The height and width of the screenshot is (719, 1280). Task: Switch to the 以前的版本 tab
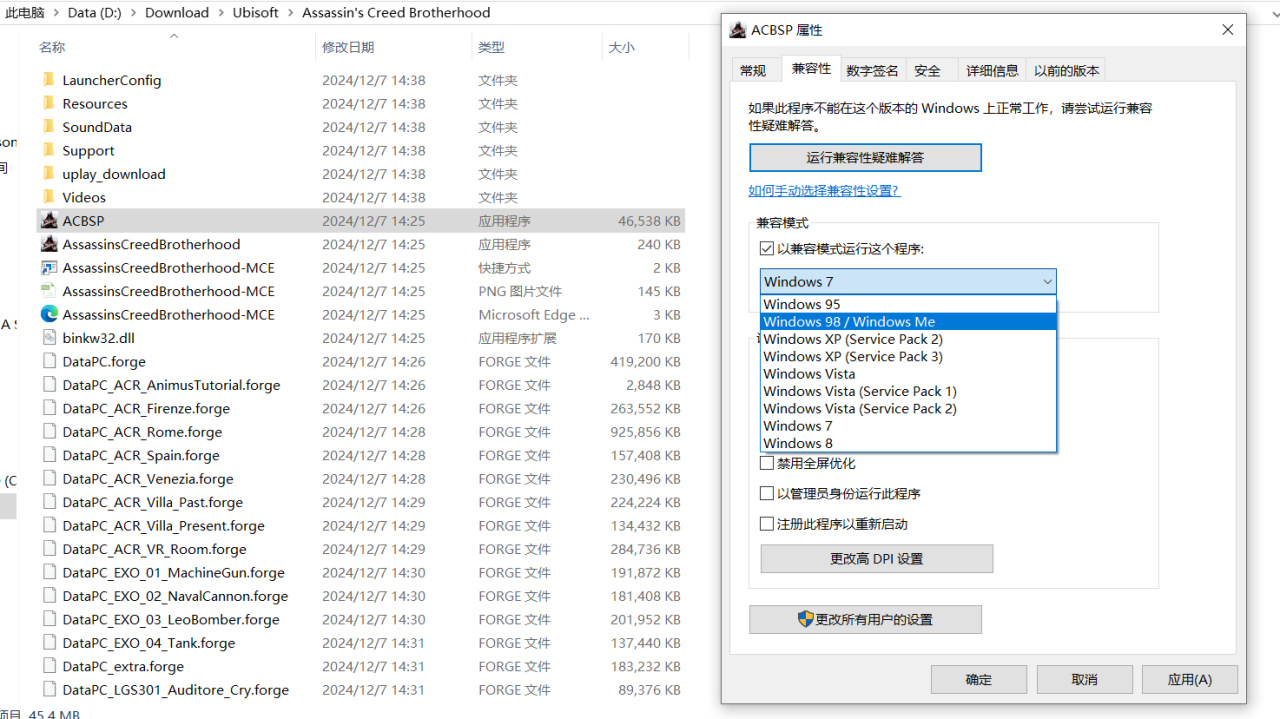click(x=1066, y=70)
